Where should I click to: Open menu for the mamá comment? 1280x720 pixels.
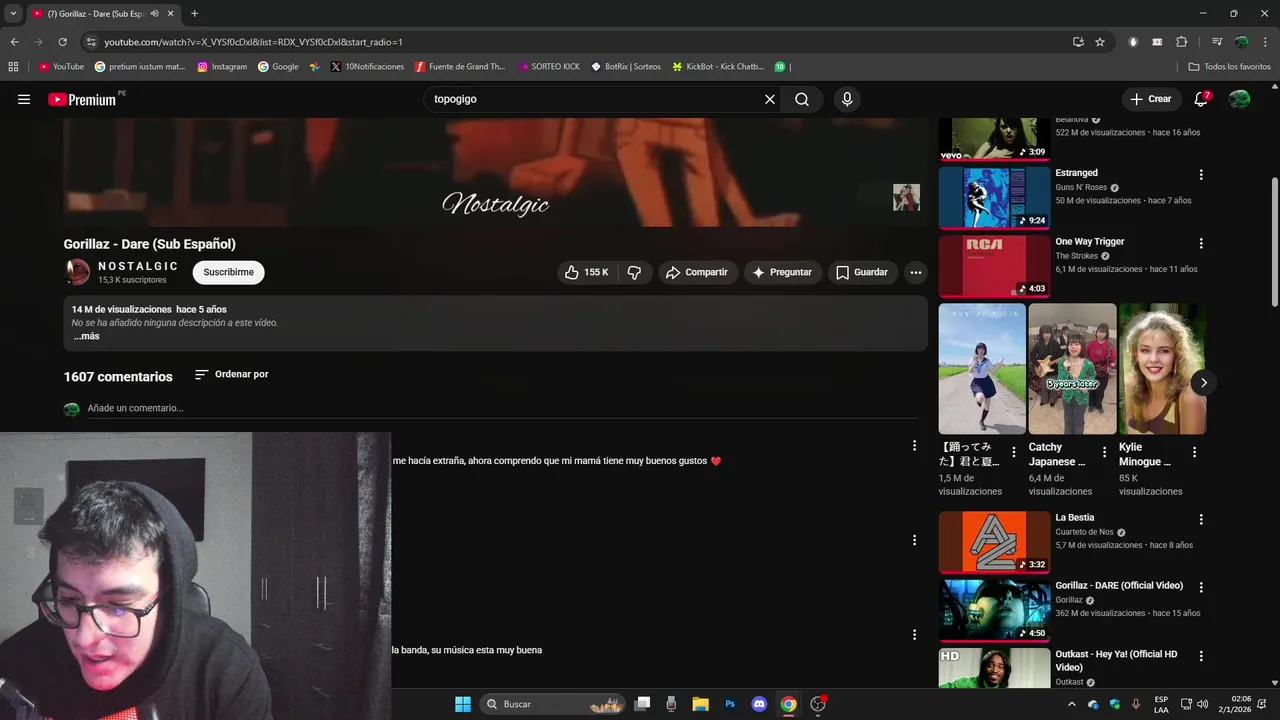pyautogui.click(x=914, y=445)
